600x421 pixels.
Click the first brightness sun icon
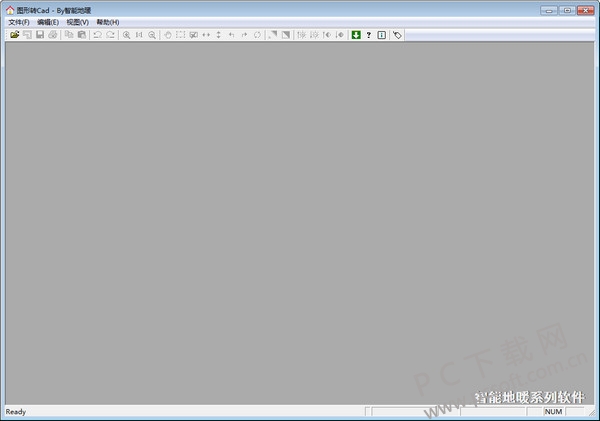coord(302,35)
